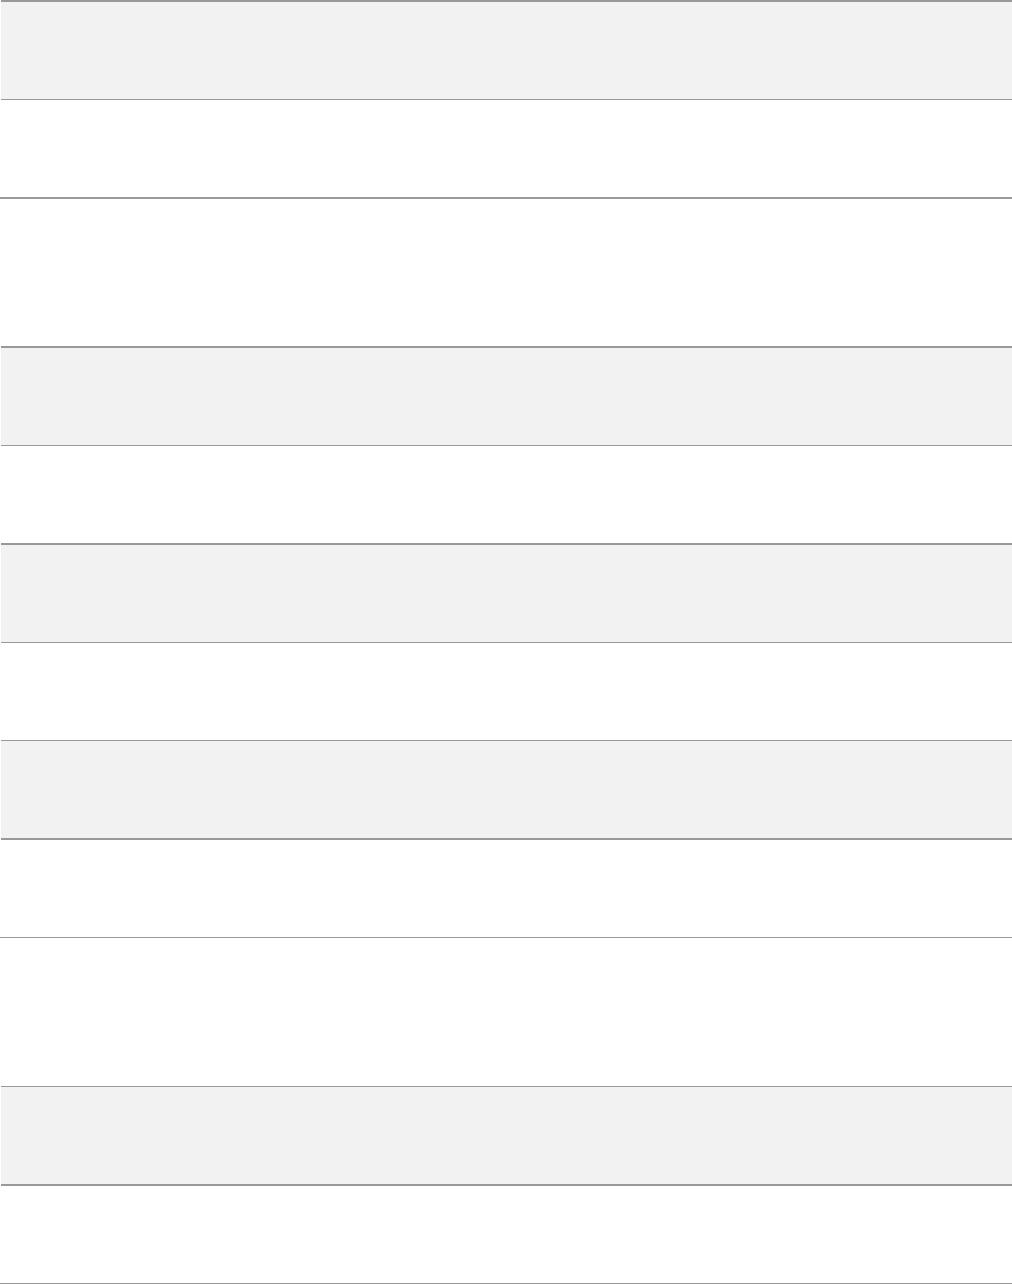Screen dimensions: 1012x1284
Task: Select the second gray row from the top
Action: pos(506,396)
